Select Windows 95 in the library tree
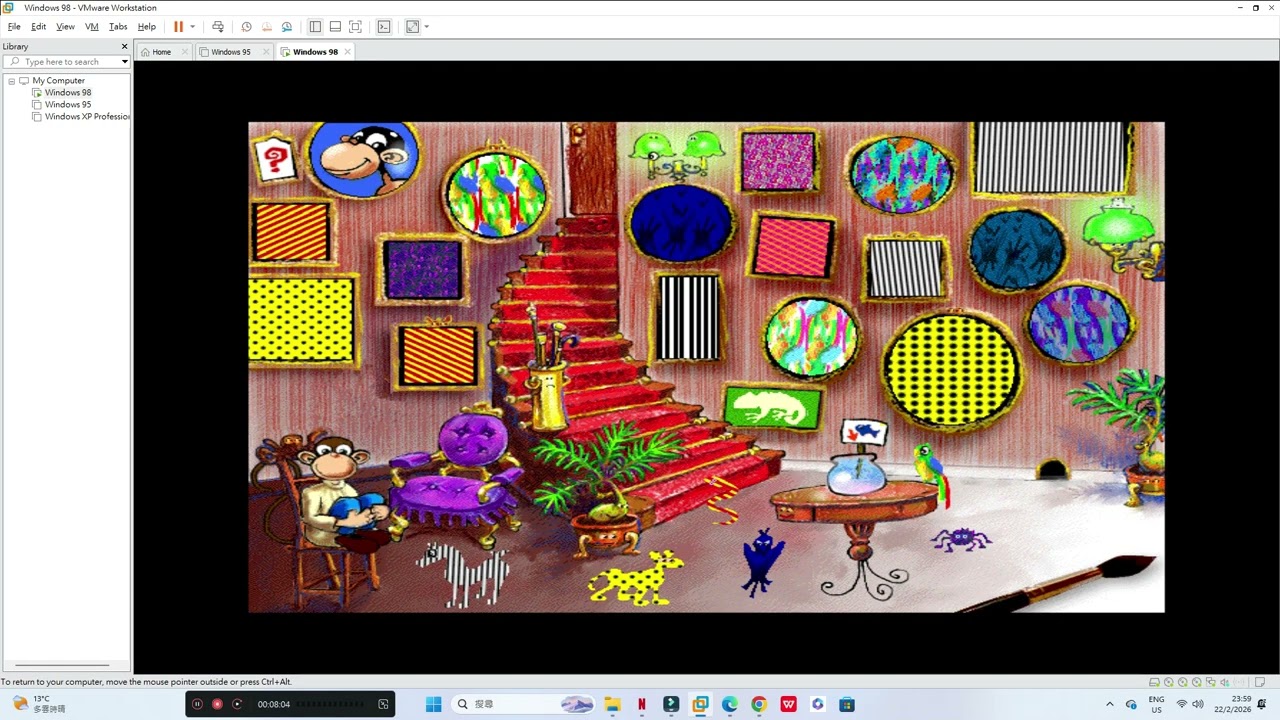The image size is (1280, 720). (68, 105)
